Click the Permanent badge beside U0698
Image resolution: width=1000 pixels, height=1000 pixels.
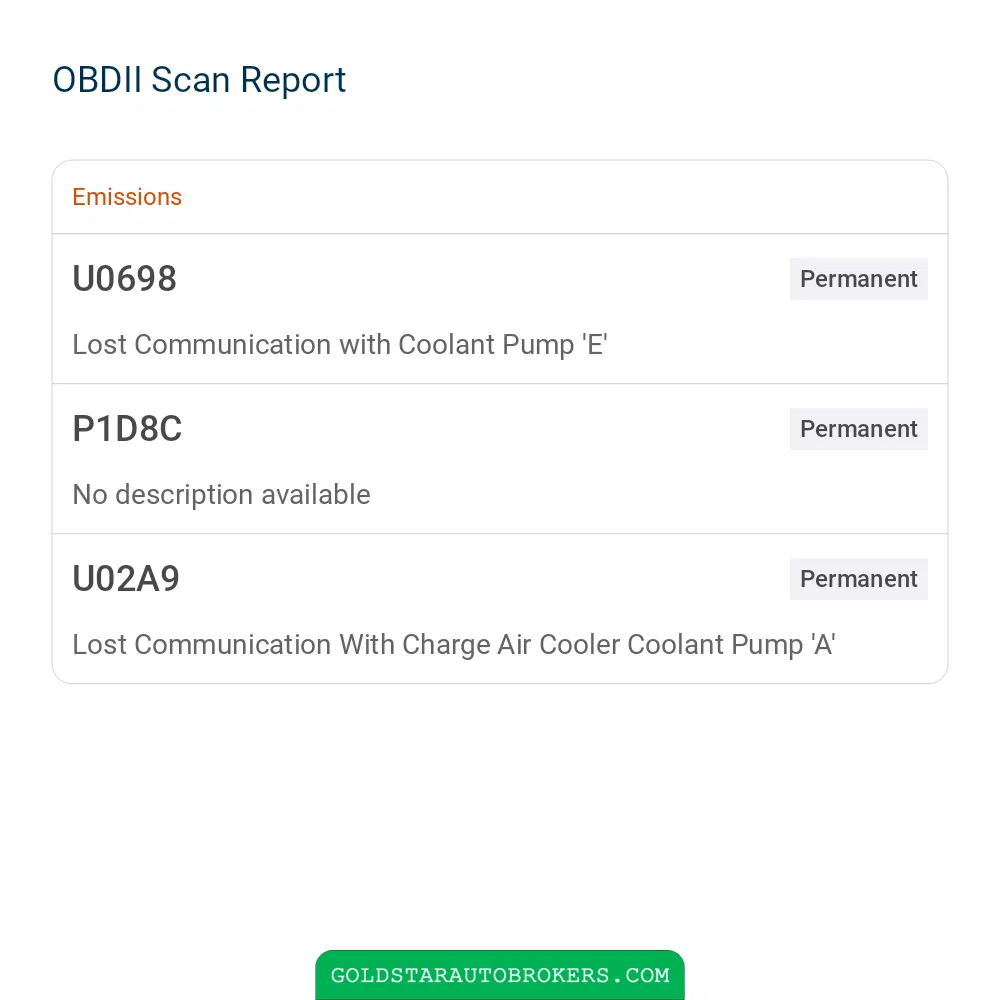point(858,279)
